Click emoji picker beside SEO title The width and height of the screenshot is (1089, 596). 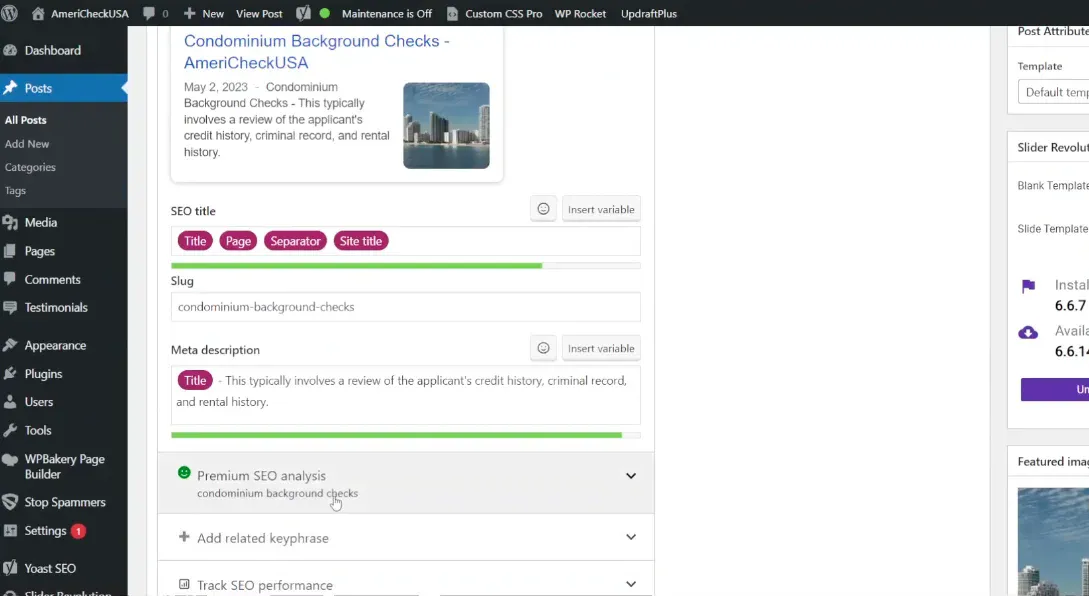pyautogui.click(x=543, y=209)
